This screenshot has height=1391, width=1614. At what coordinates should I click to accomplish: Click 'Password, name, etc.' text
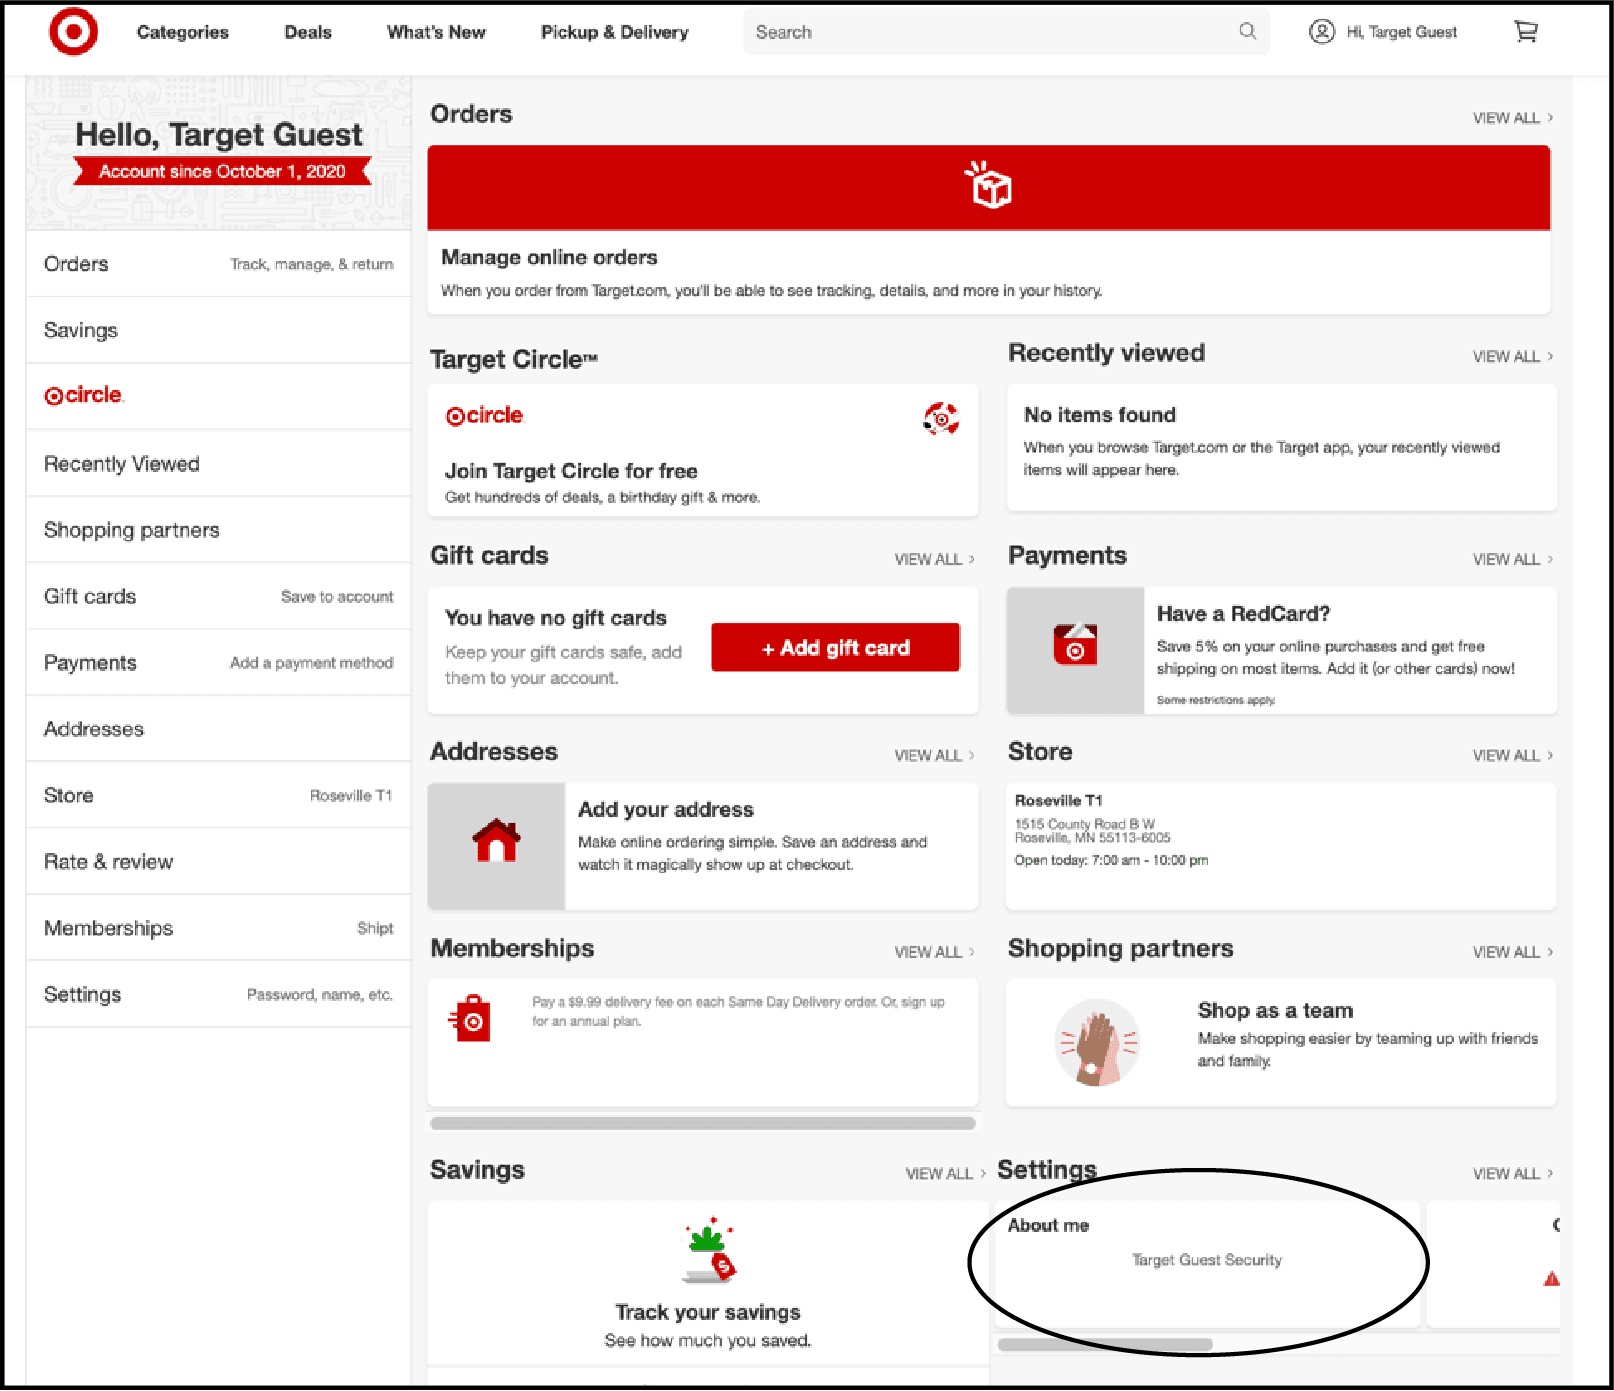320,995
